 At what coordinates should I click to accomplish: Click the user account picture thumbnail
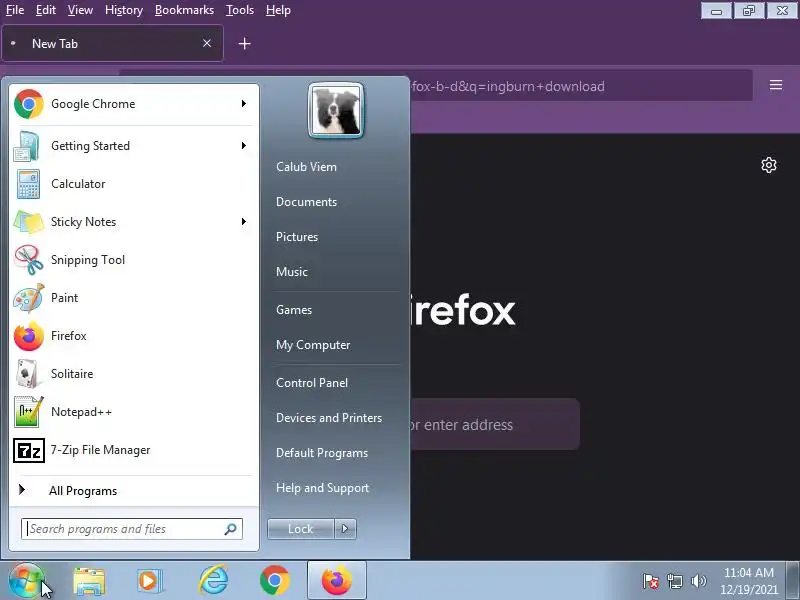pyautogui.click(x=336, y=111)
